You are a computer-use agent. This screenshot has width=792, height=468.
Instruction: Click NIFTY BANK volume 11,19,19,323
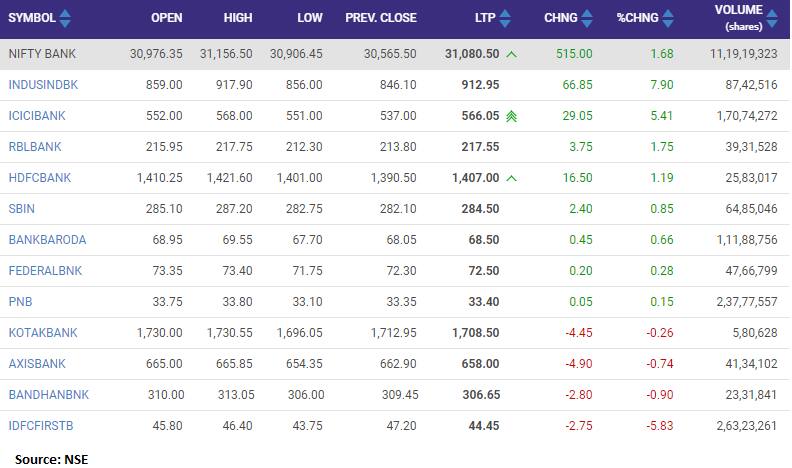click(x=744, y=54)
